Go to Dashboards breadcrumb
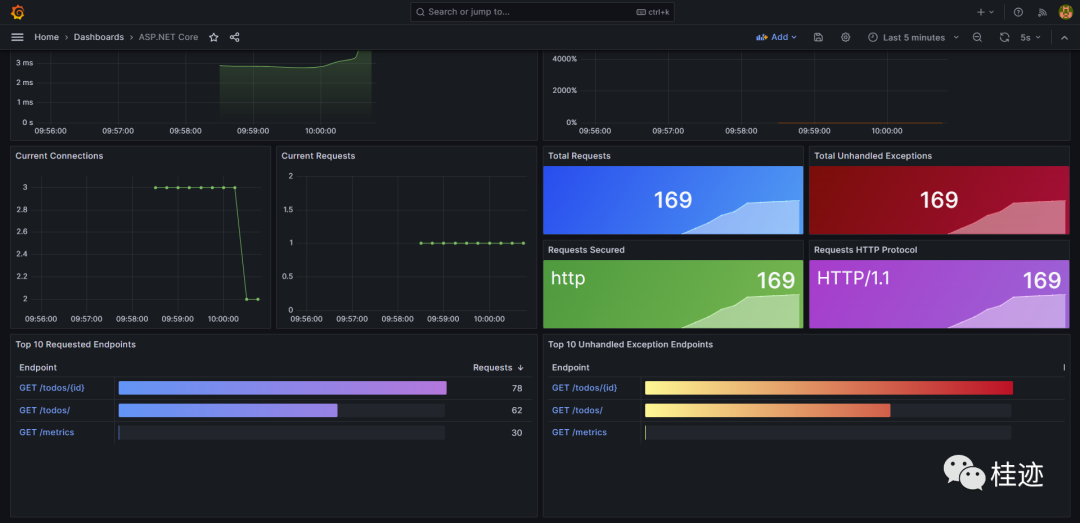 [98, 37]
